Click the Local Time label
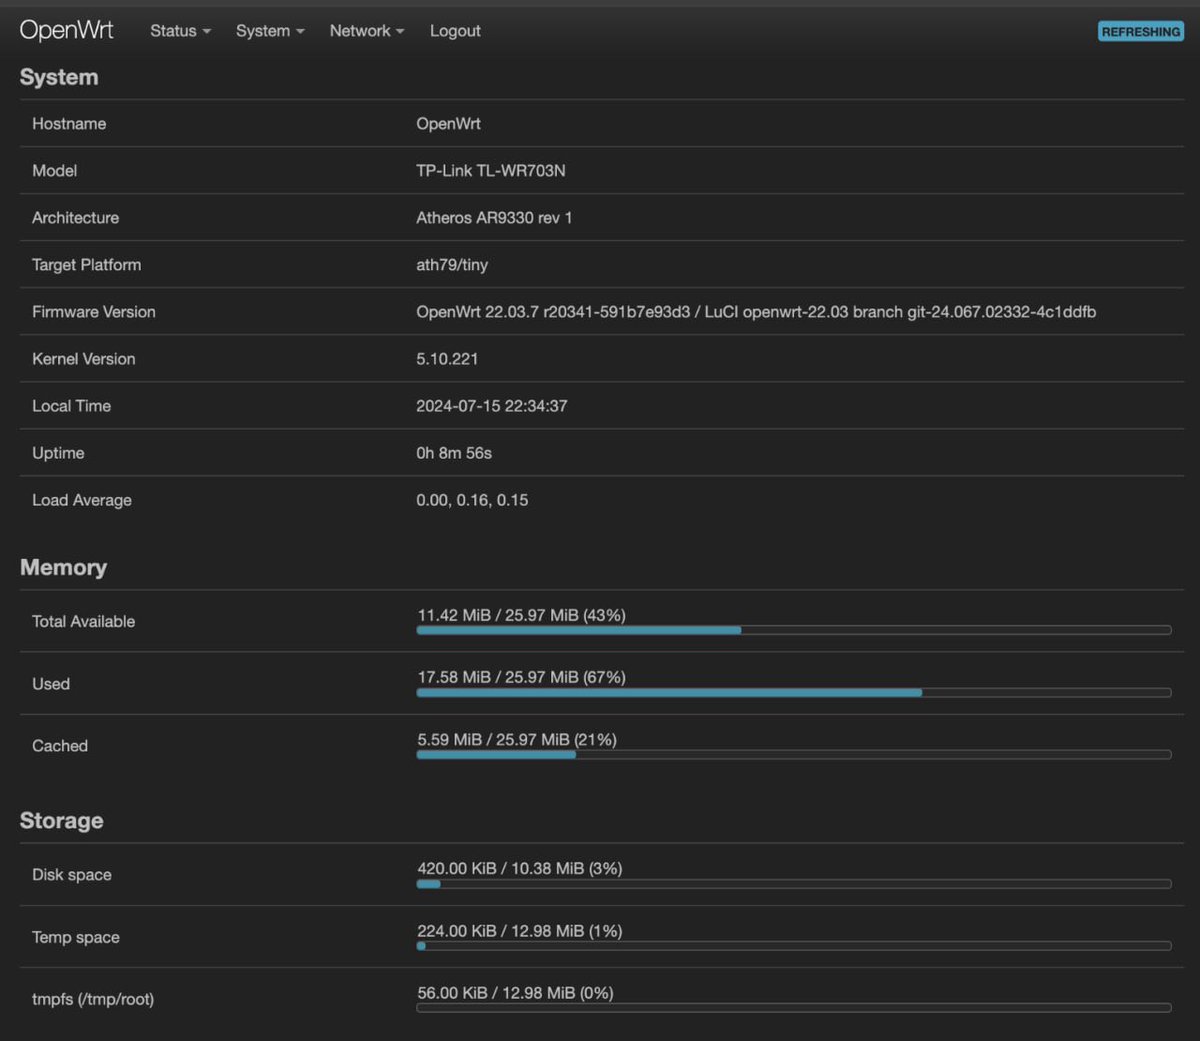The image size is (1200, 1041). point(71,406)
